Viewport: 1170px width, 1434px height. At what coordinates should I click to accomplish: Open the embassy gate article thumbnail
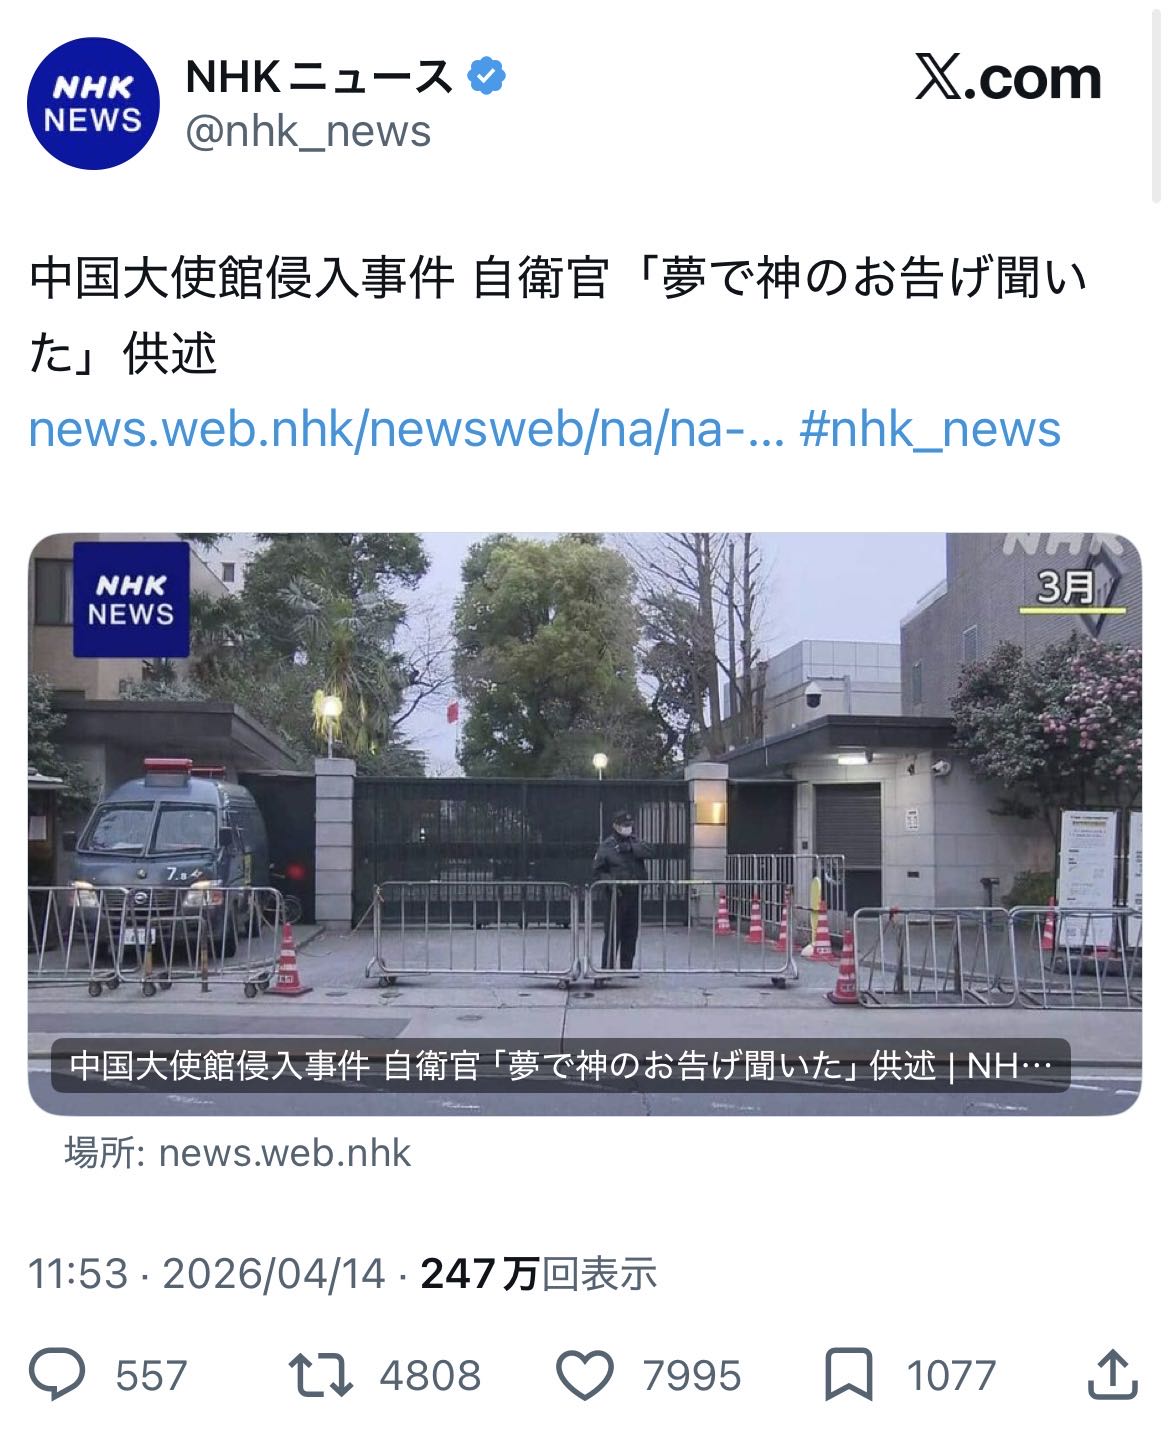[585, 824]
